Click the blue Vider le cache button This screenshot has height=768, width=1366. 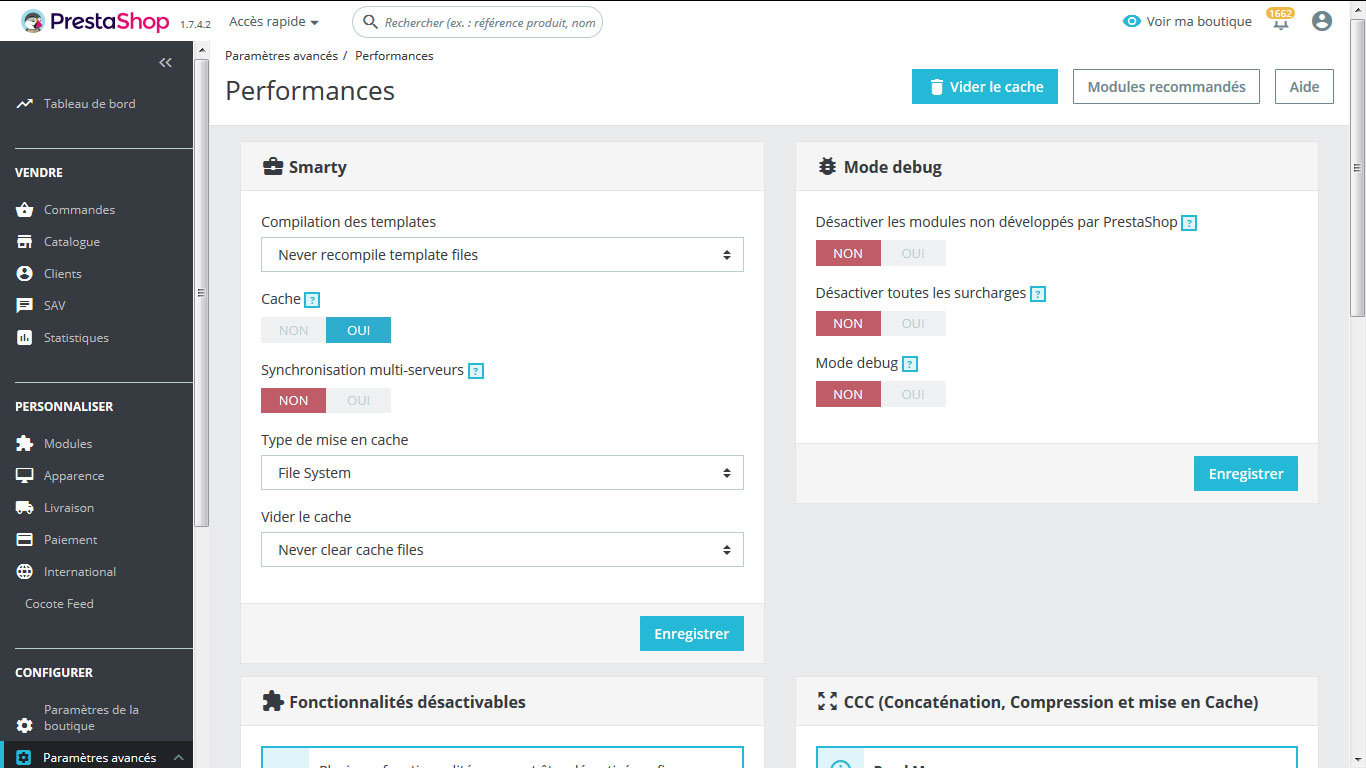click(985, 87)
